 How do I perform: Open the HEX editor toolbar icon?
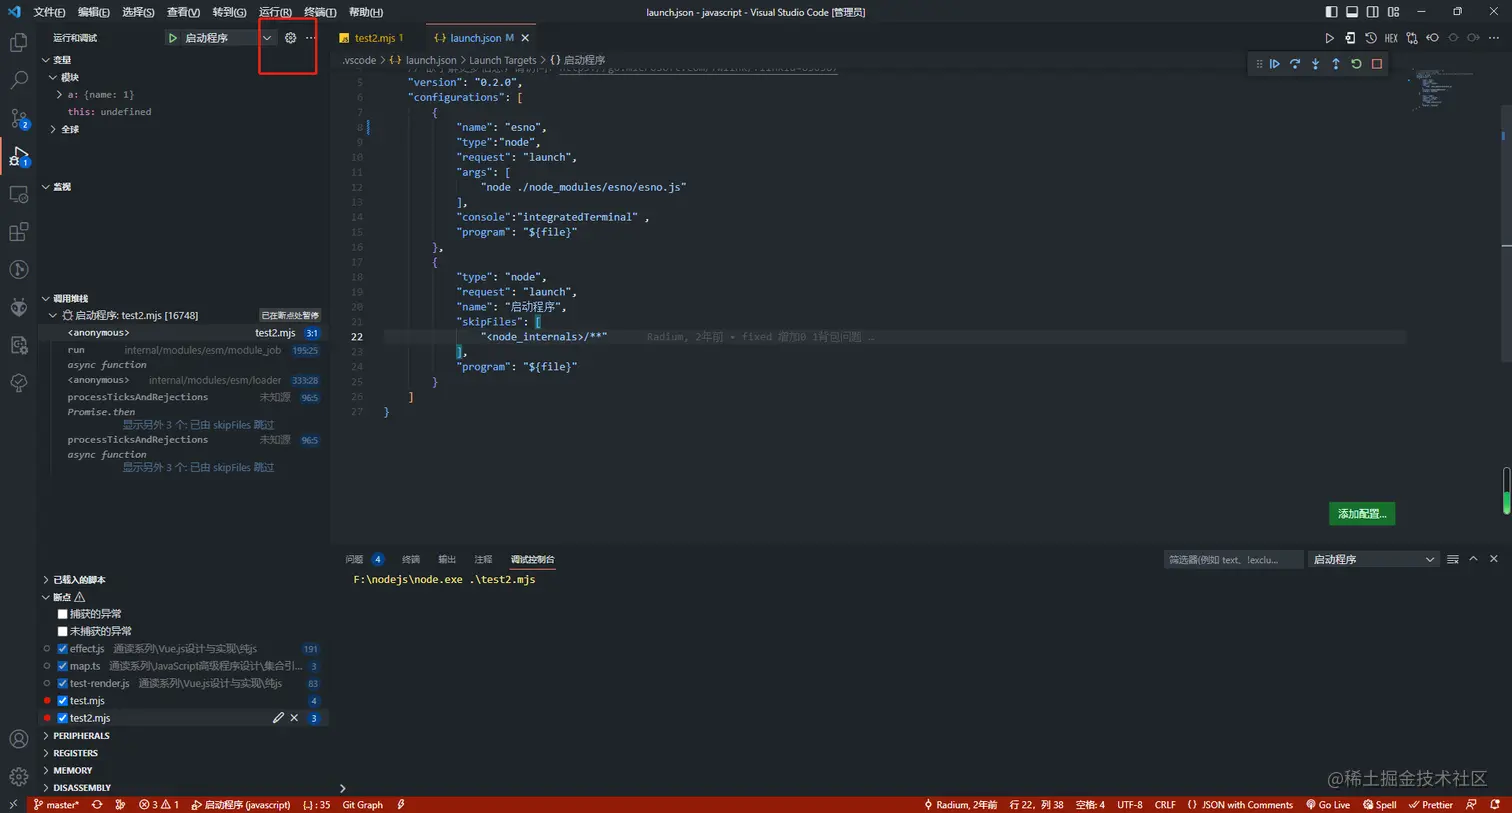click(x=1391, y=38)
